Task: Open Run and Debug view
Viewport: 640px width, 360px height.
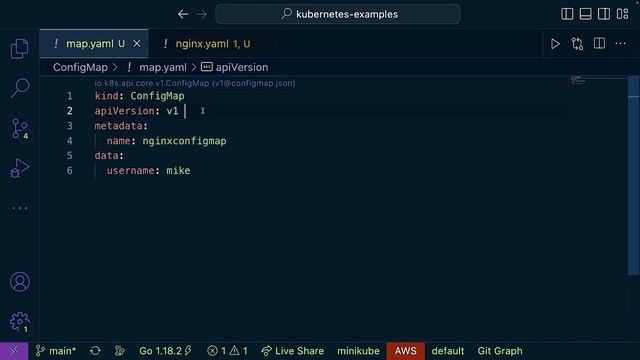Action: pyautogui.click(x=20, y=168)
